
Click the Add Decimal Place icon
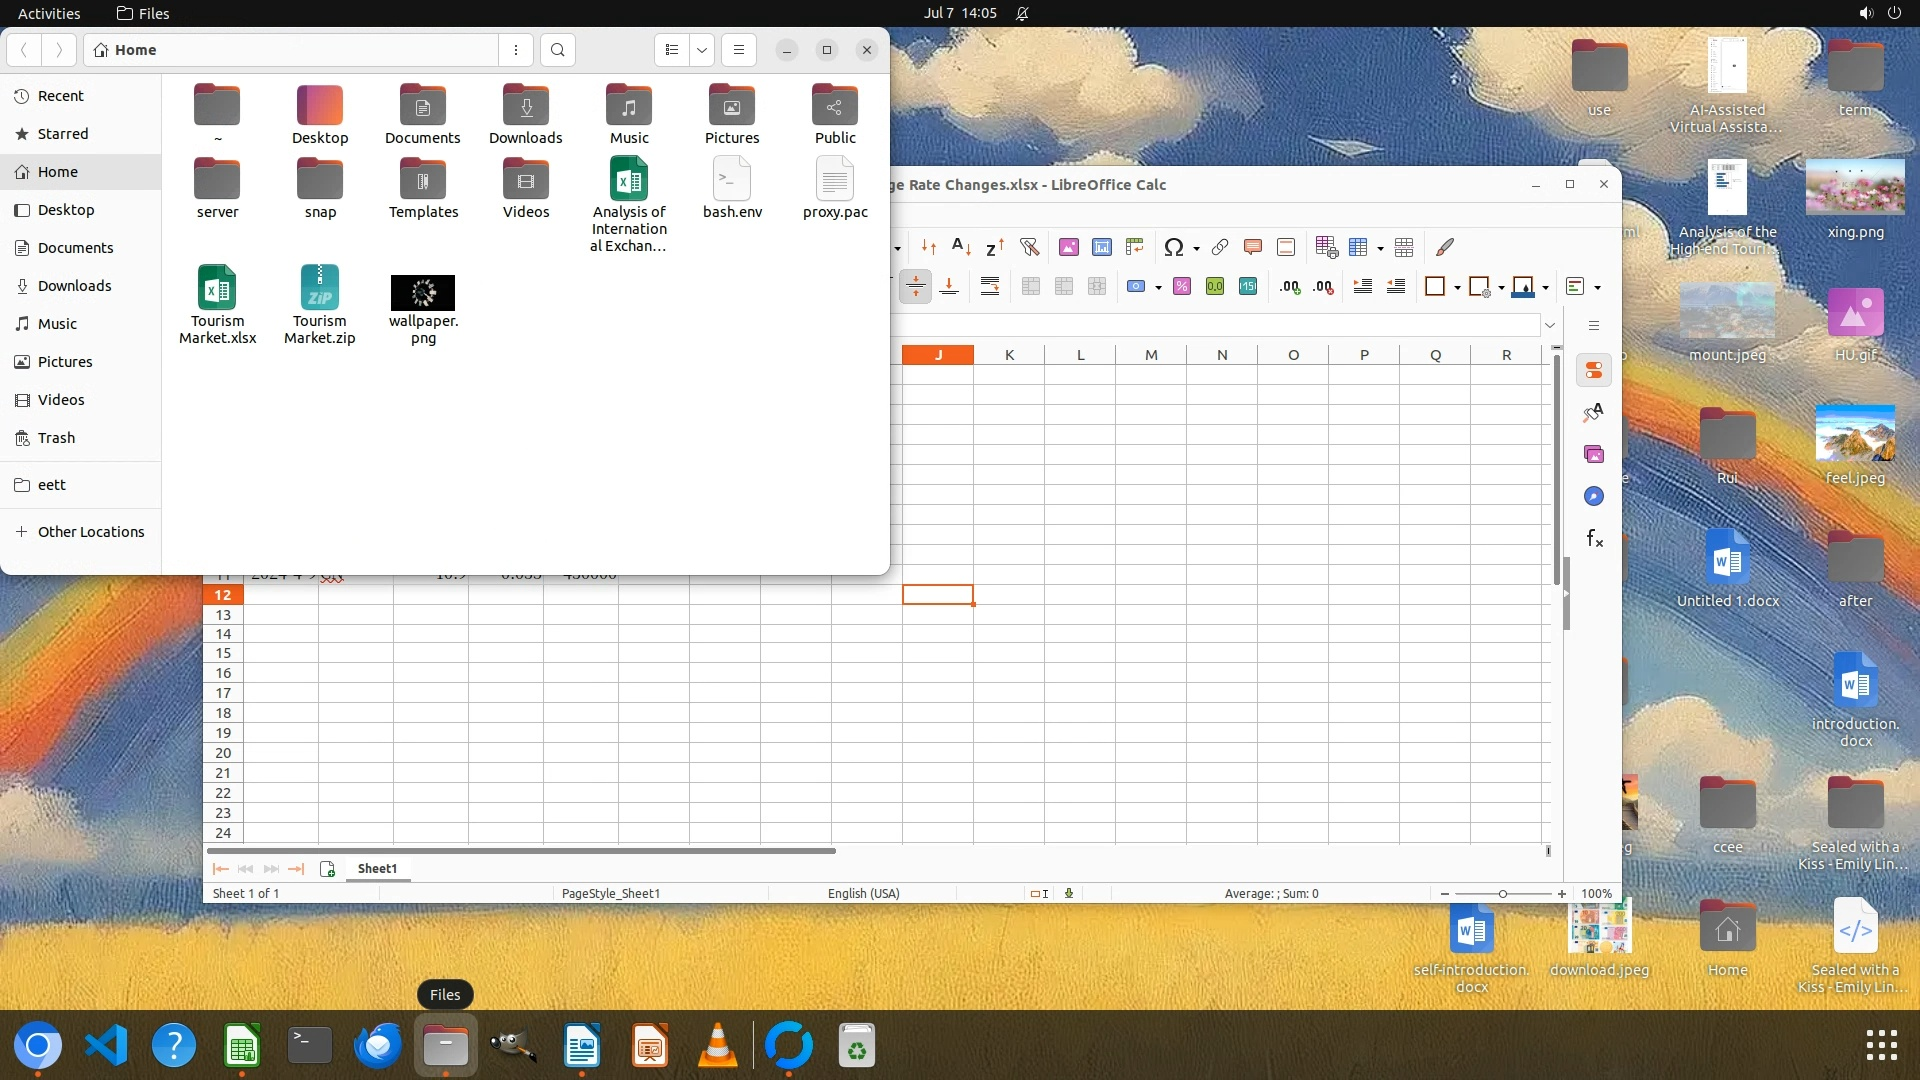1290,287
